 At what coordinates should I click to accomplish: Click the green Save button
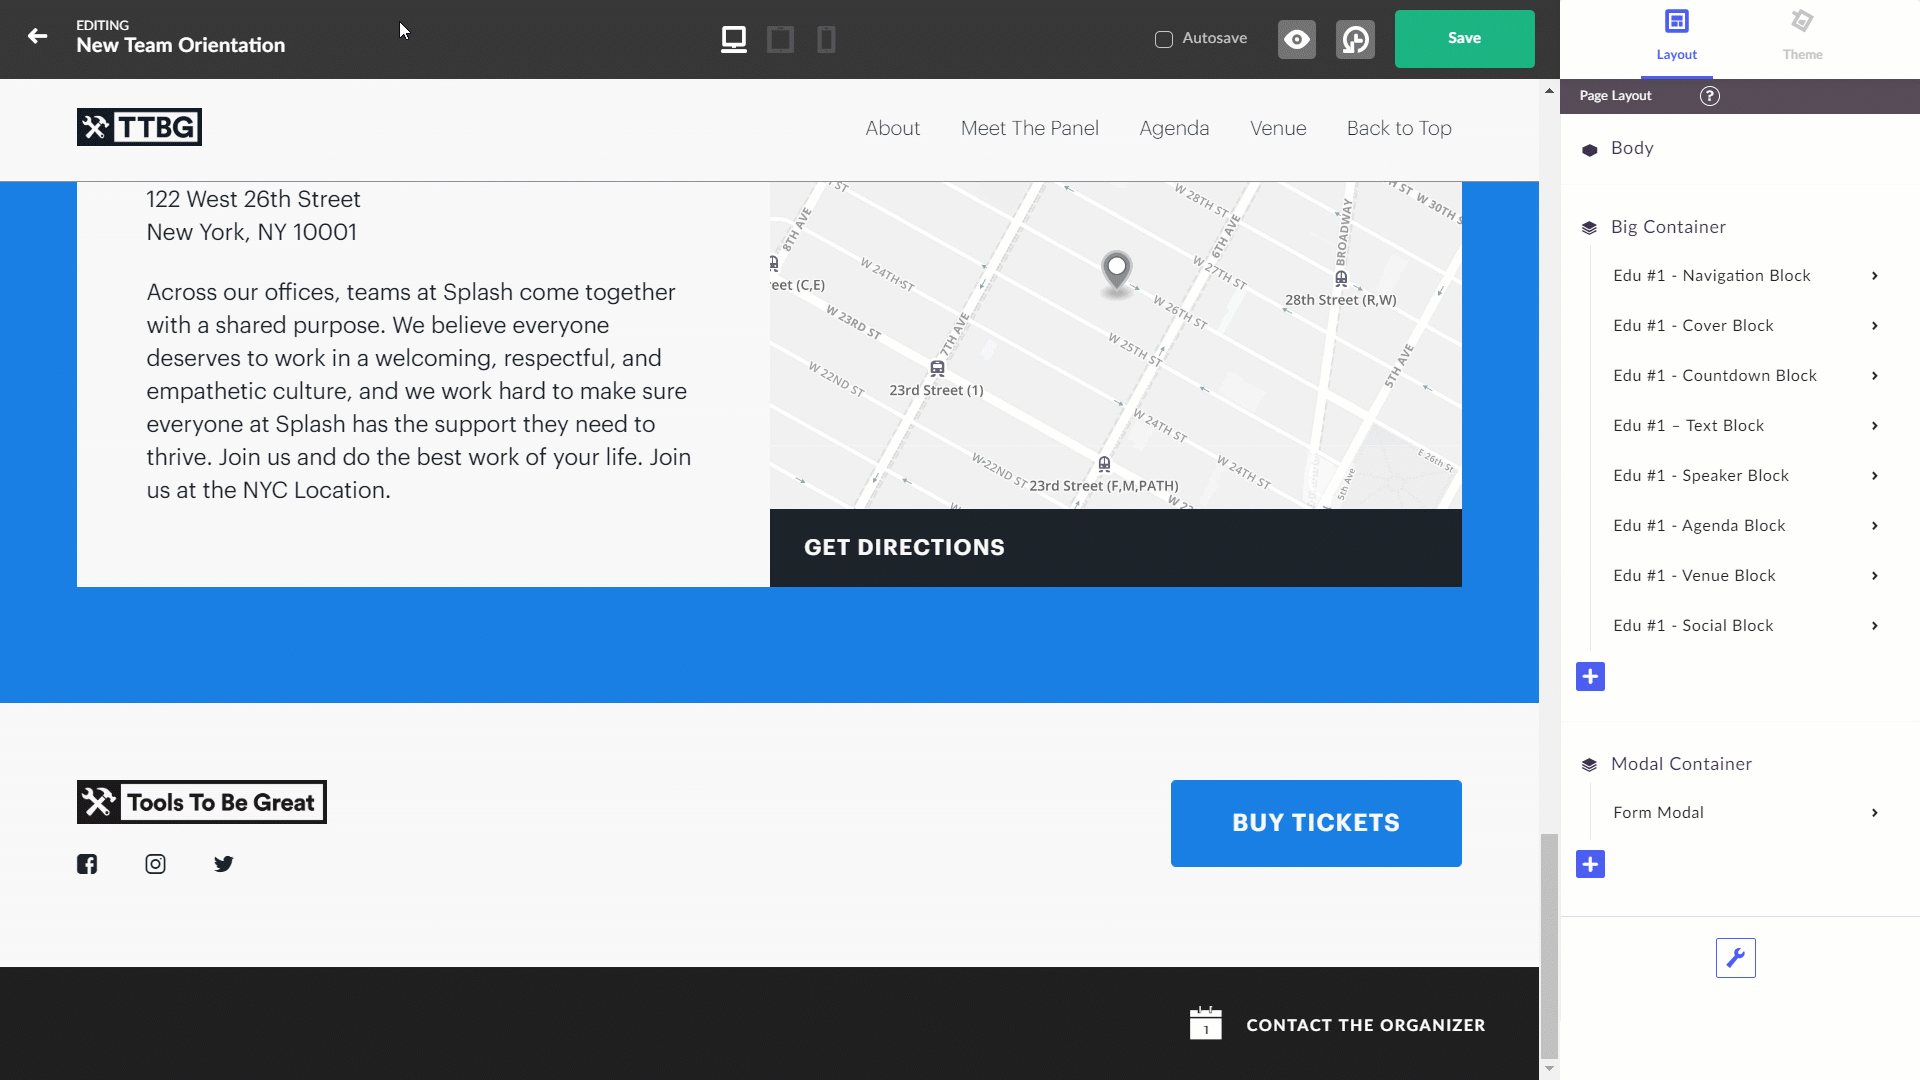coord(1464,39)
